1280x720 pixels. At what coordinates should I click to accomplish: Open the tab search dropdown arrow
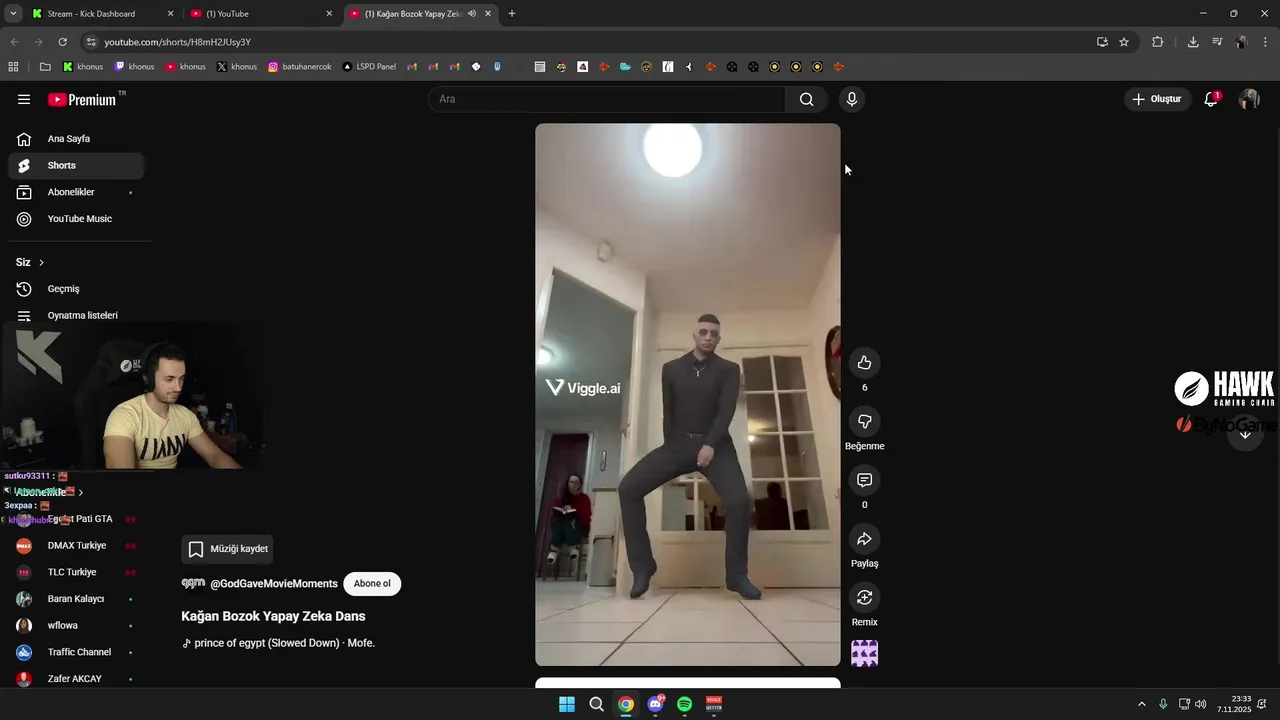pyautogui.click(x=13, y=14)
